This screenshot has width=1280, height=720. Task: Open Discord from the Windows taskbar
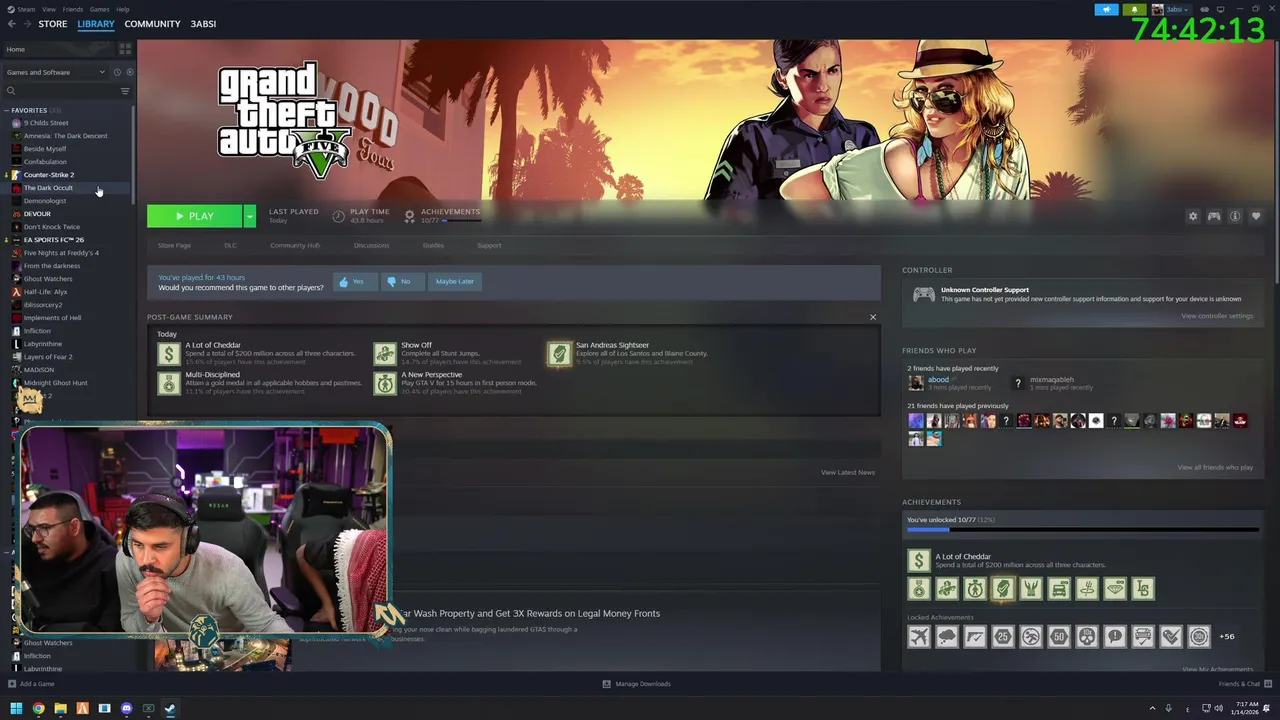(126, 708)
